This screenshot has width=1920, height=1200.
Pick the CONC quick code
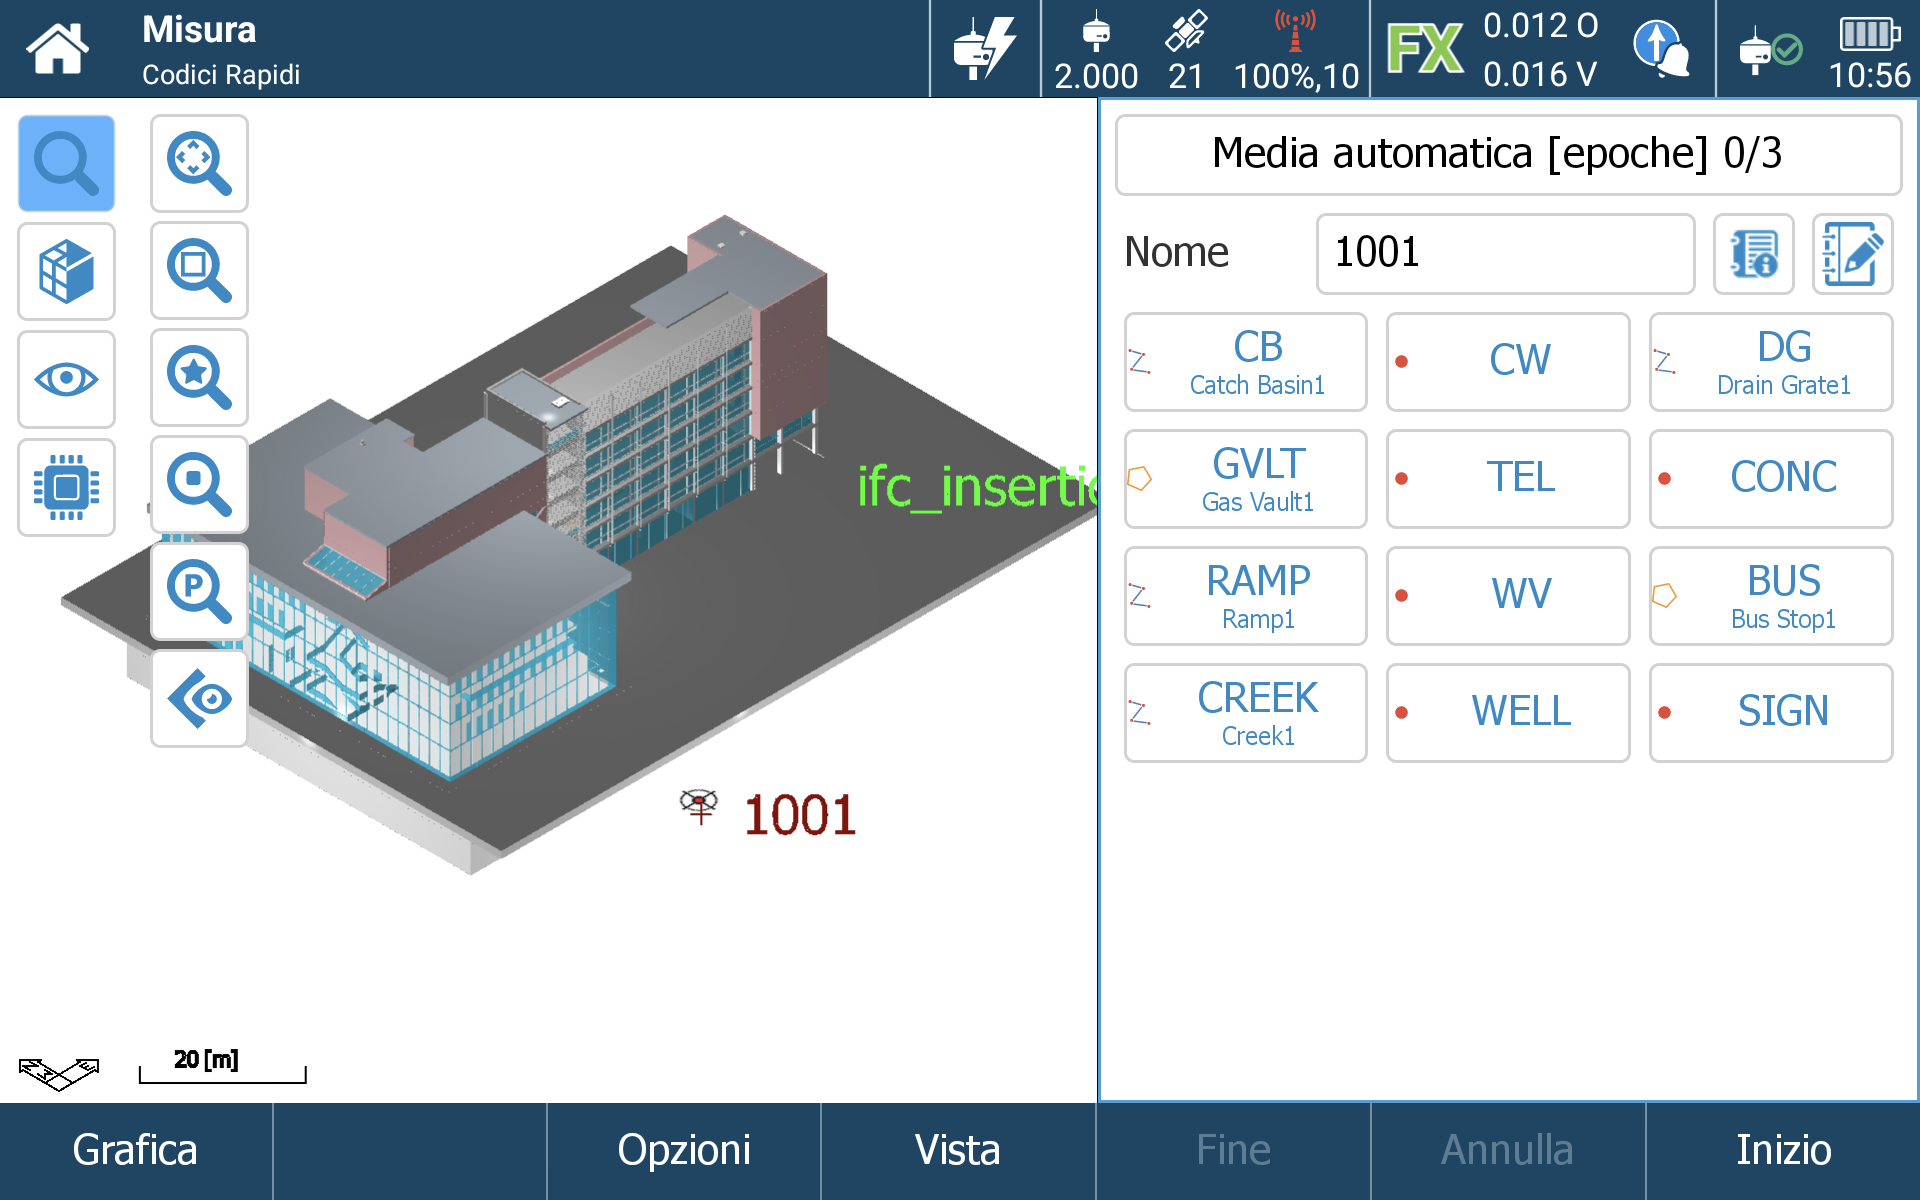pos(1771,479)
